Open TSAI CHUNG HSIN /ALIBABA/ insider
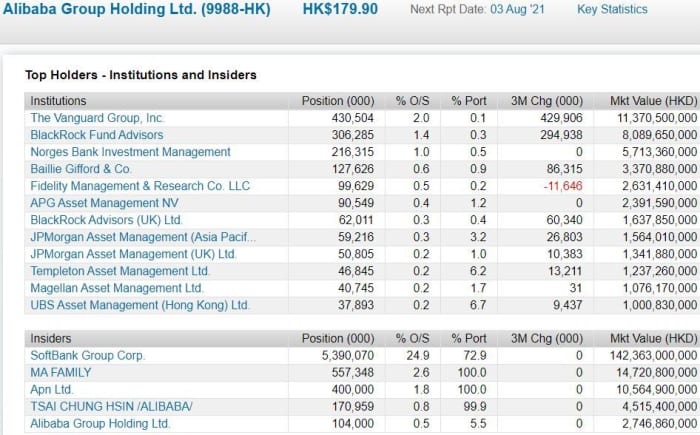Viewport: 700px width, 435px height. pyautogui.click(x=112, y=406)
